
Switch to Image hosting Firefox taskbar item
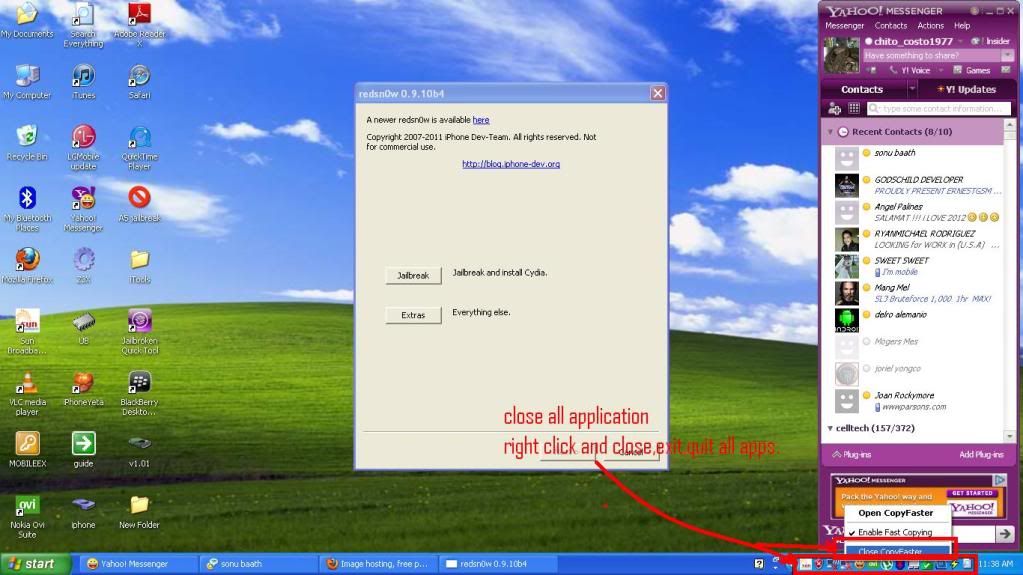pyautogui.click(x=378, y=564)
